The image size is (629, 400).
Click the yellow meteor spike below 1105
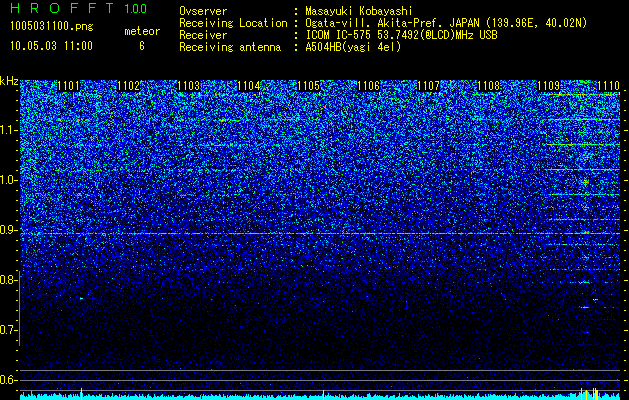[x=323, y=395]
